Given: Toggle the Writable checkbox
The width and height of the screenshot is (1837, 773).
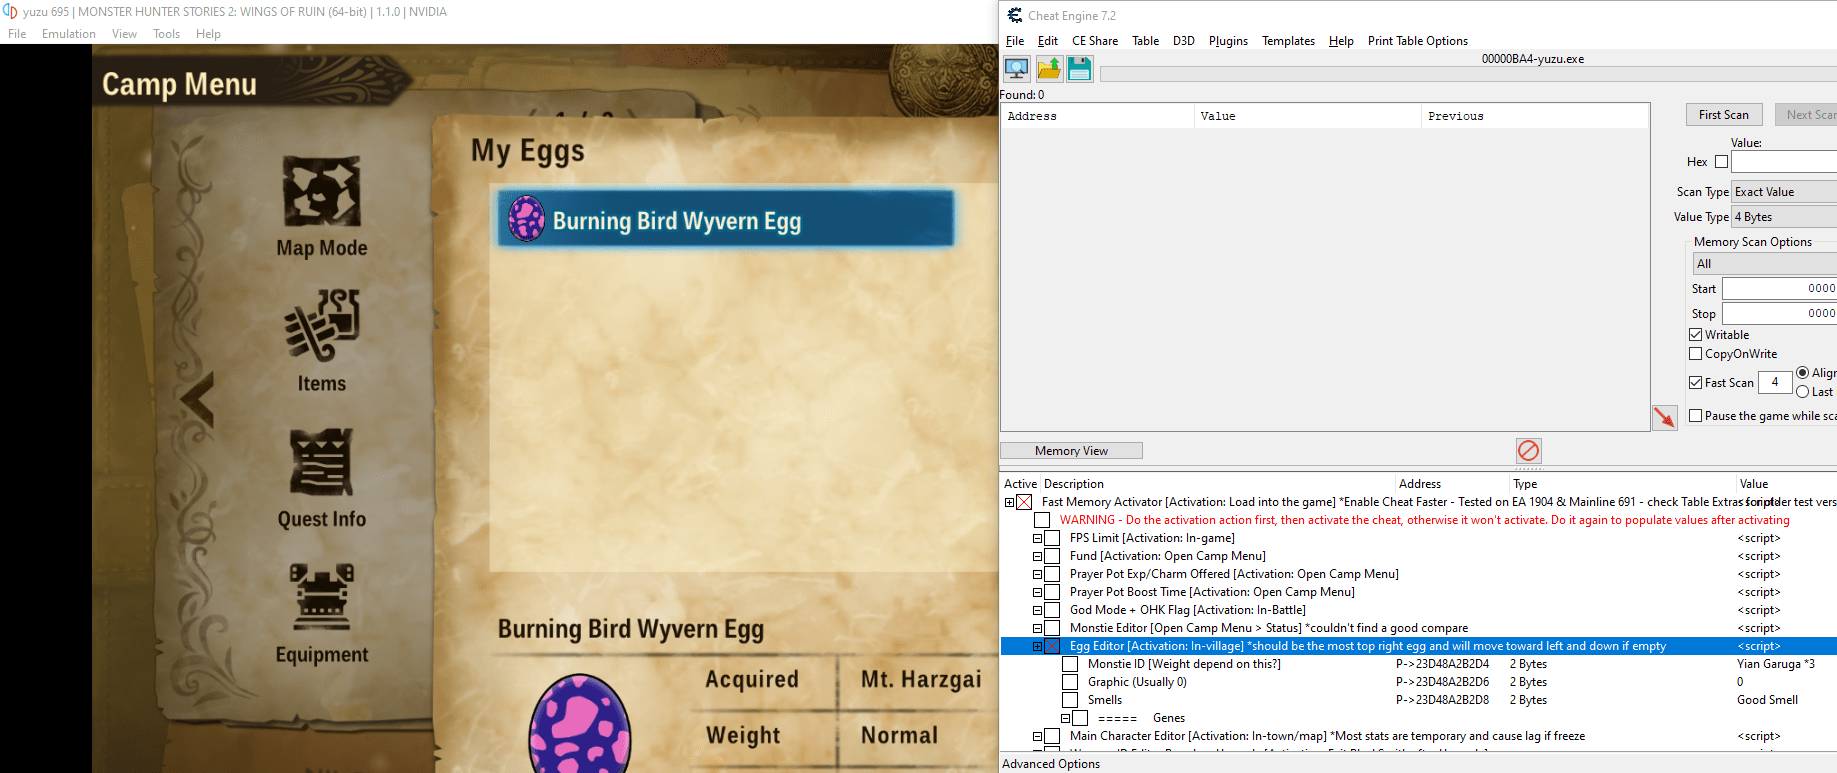Looking at the screenshot, I should [1696, 335].
